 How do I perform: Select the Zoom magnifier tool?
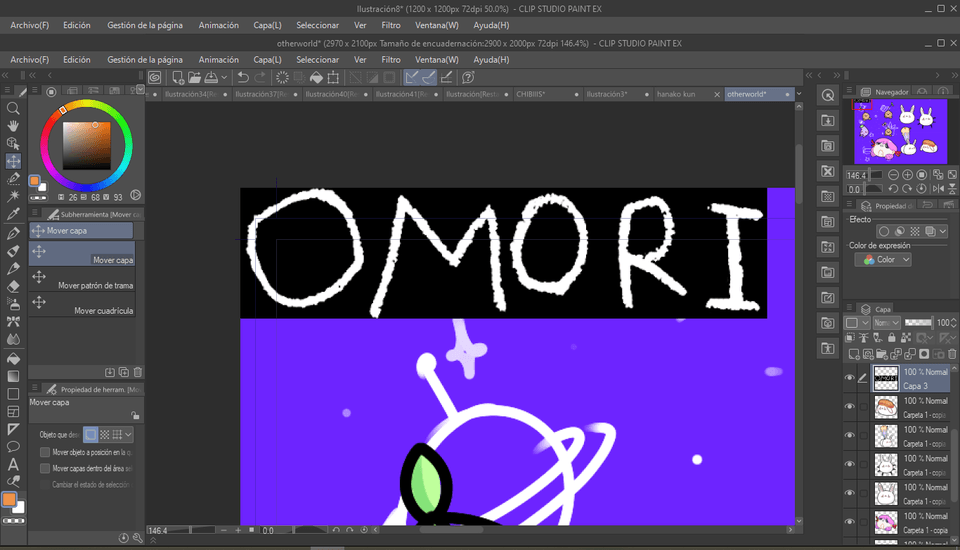click(13, 108)
